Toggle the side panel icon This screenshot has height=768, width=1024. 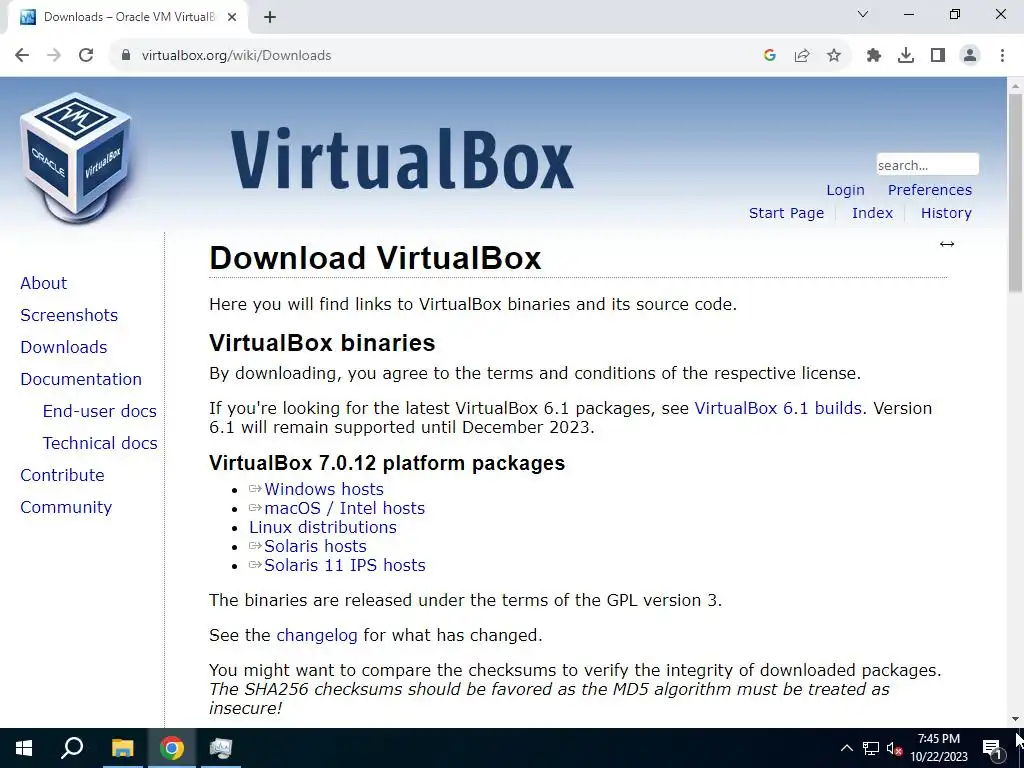click(938, 56)
